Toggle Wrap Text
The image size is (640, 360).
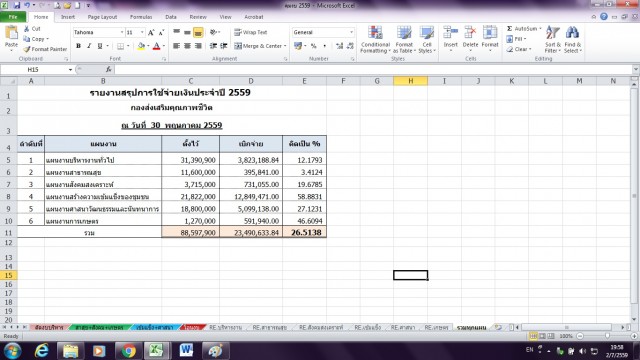pyautogui.click(x=251, y=32)
